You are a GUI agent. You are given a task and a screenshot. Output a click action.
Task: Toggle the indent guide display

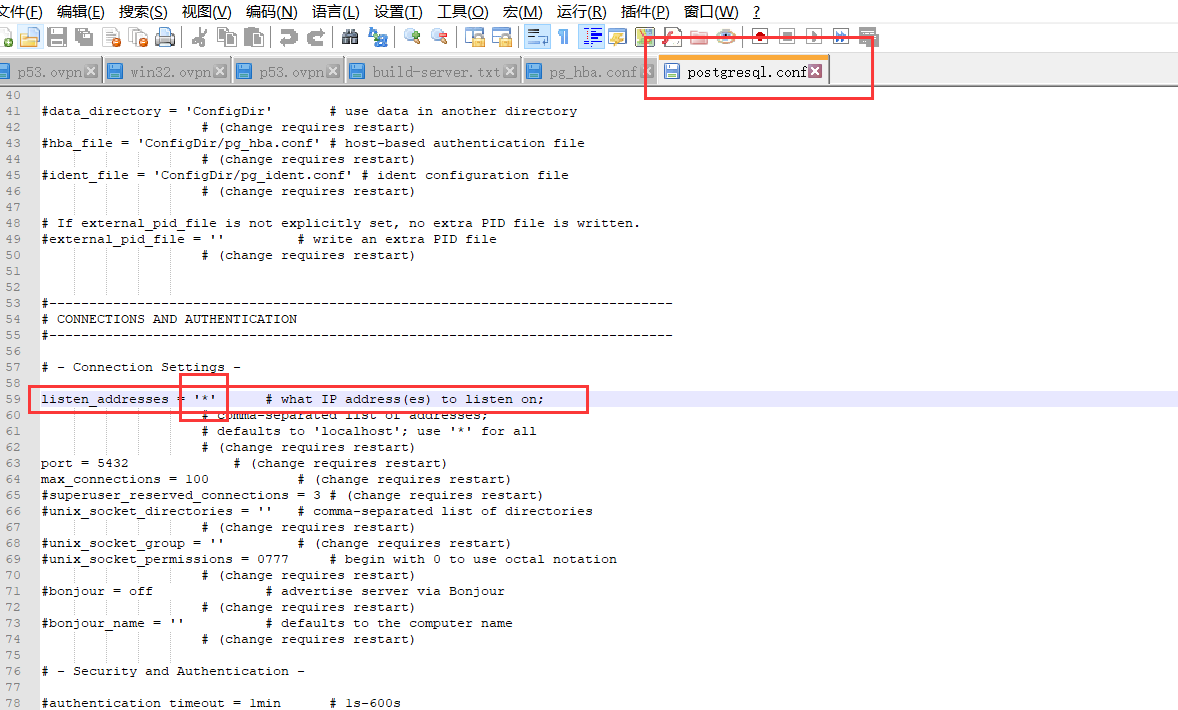click(x=592, y=37)
